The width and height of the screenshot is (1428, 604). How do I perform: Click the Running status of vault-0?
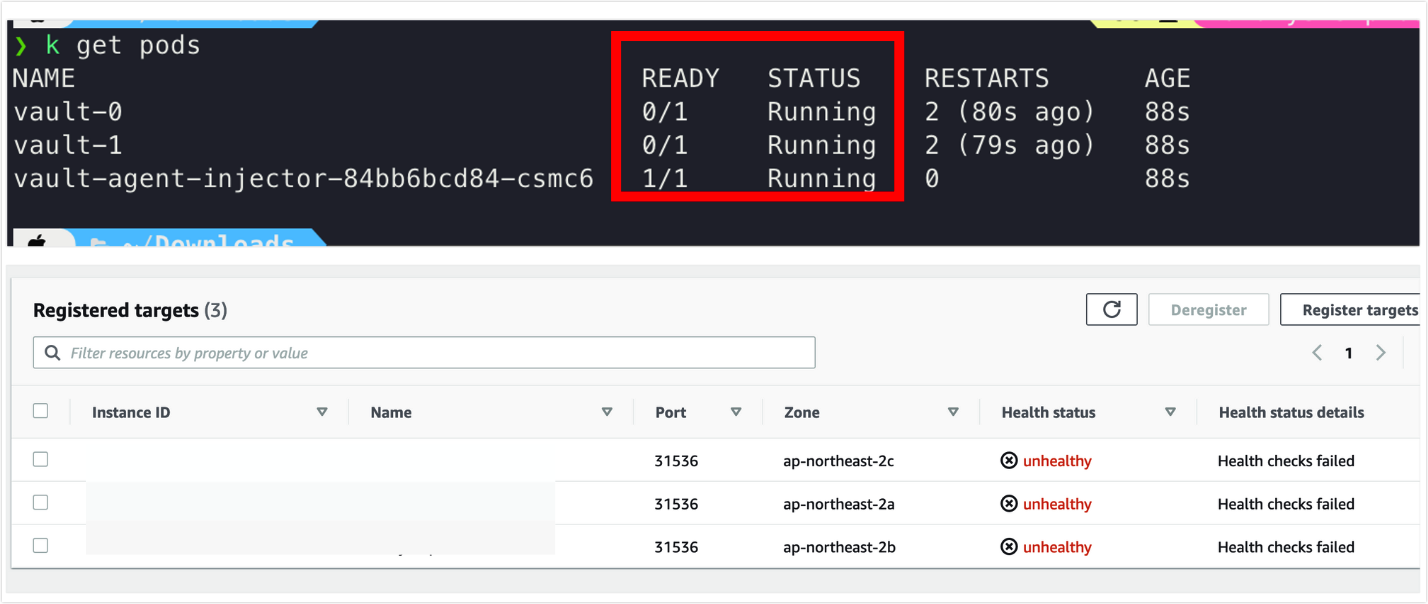(x=822, y=113)
